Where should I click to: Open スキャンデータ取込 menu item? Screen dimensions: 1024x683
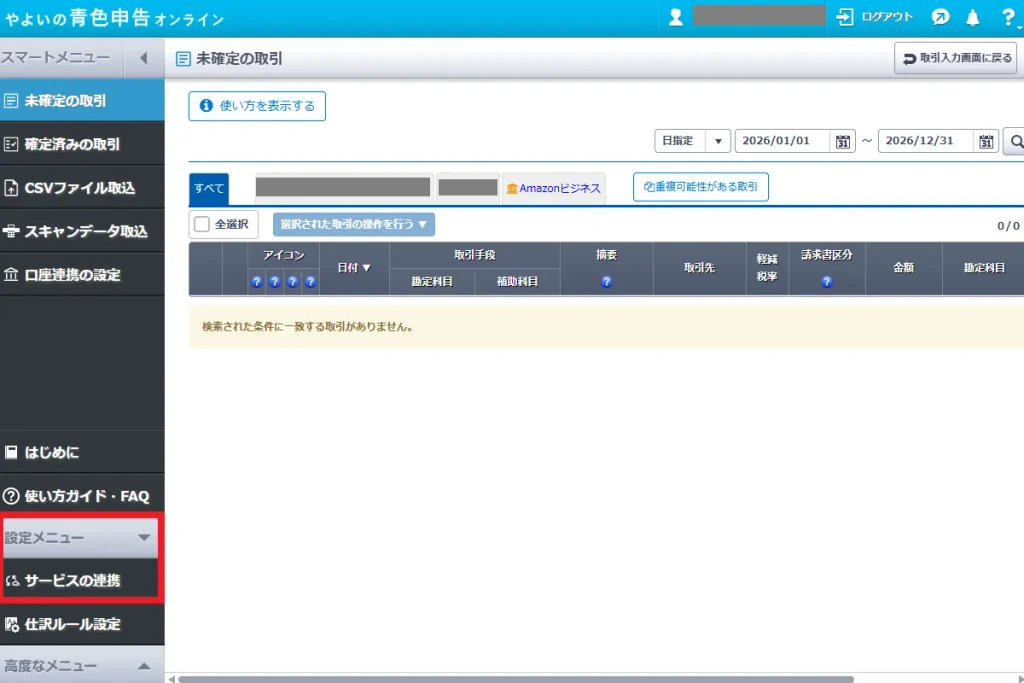pyautogui.click(x=82, y=231)
